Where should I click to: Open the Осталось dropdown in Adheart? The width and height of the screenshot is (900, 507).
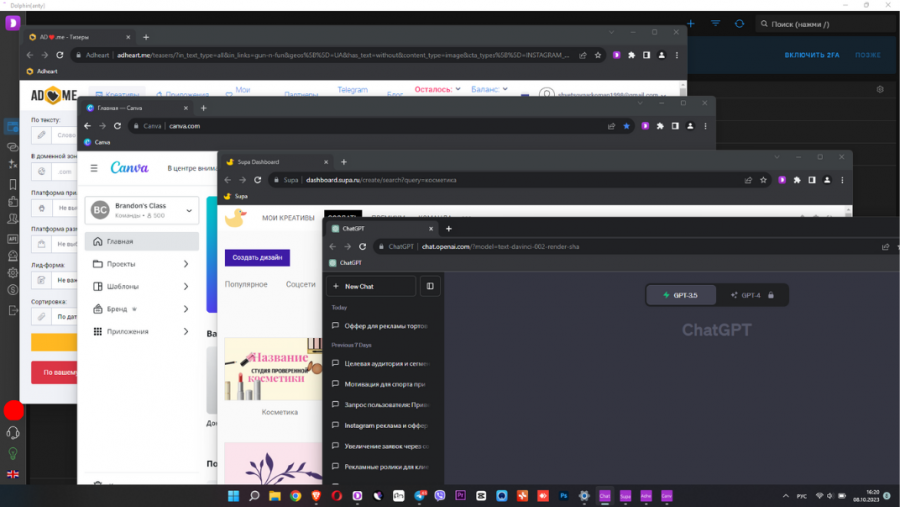click(x=437, y=90)
